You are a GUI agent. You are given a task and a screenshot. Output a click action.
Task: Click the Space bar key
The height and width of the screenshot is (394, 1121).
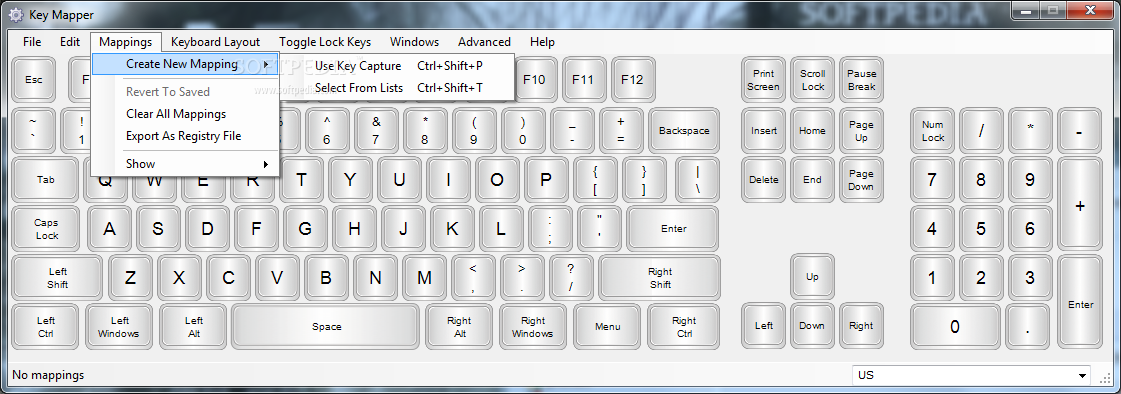tap(326, 327)
